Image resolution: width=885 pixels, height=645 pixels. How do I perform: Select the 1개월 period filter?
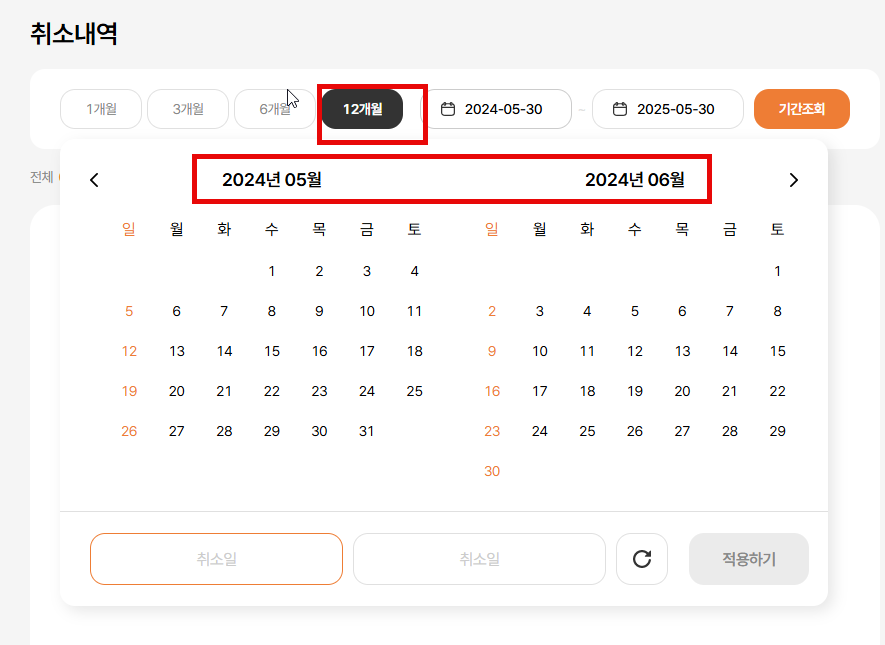[101, 109]
